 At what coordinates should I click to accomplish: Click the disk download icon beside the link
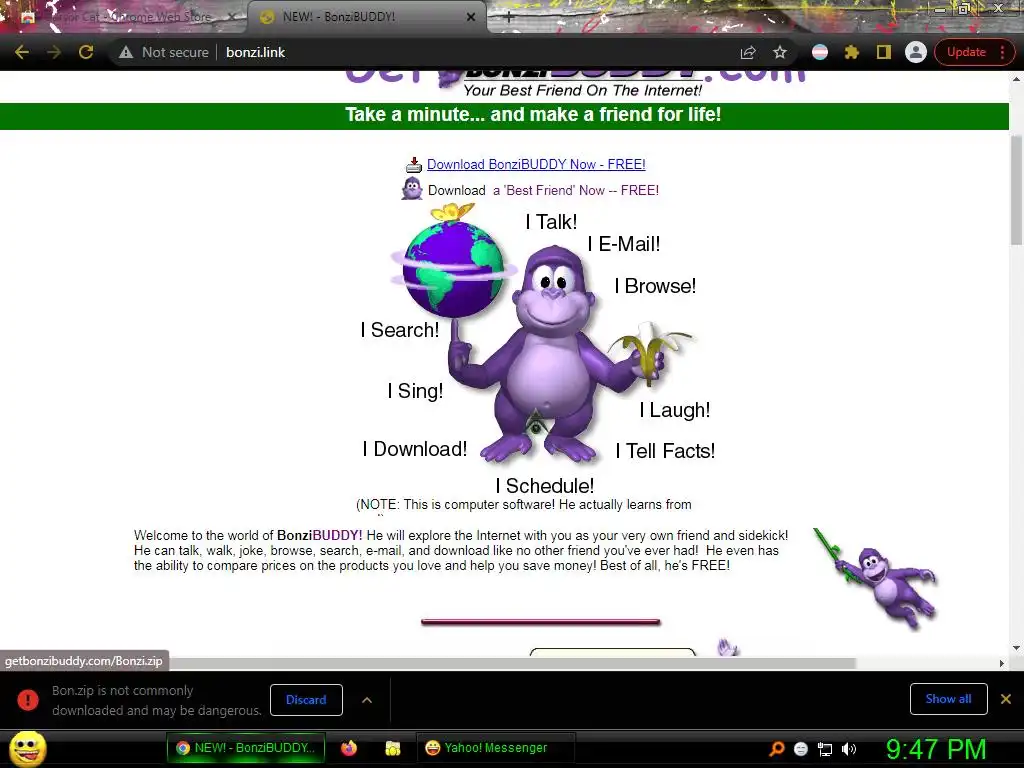414,165
